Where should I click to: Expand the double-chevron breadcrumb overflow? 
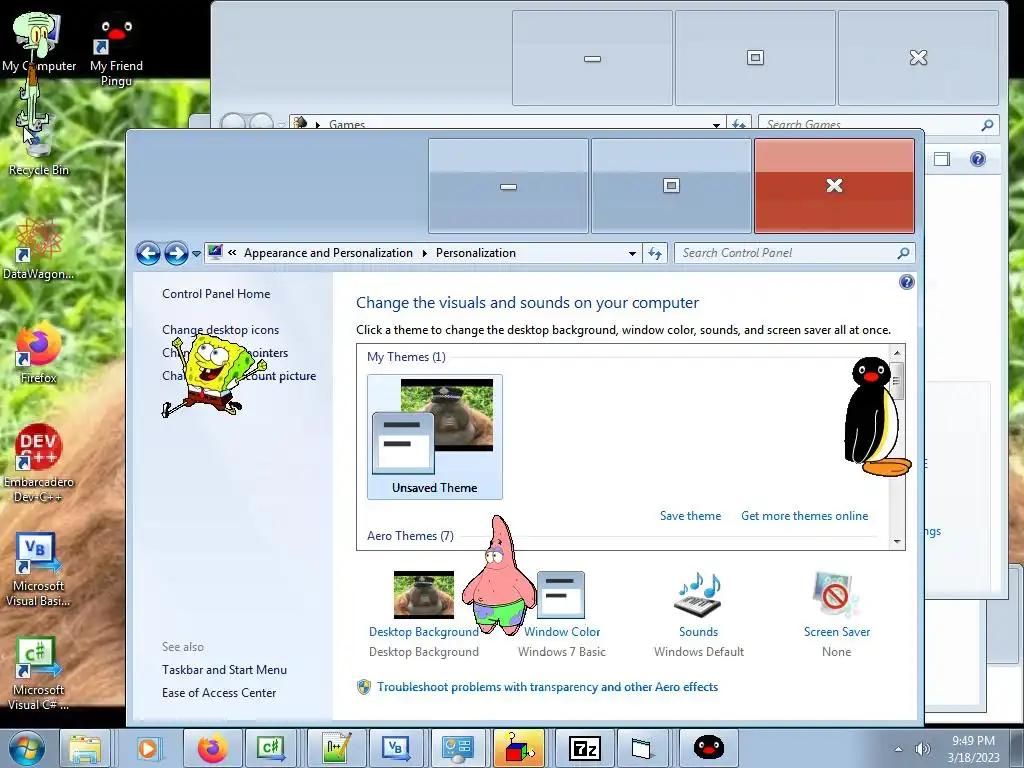[x=232, y=253]
